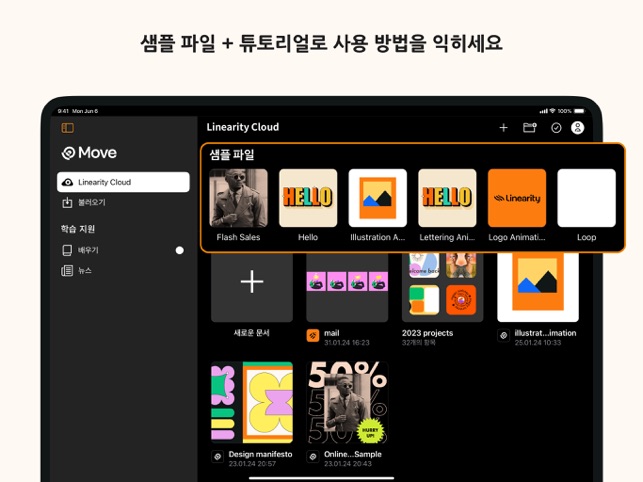Click the orange file icon beside mail
Screen dimensions: 643x482
[313, 336]
